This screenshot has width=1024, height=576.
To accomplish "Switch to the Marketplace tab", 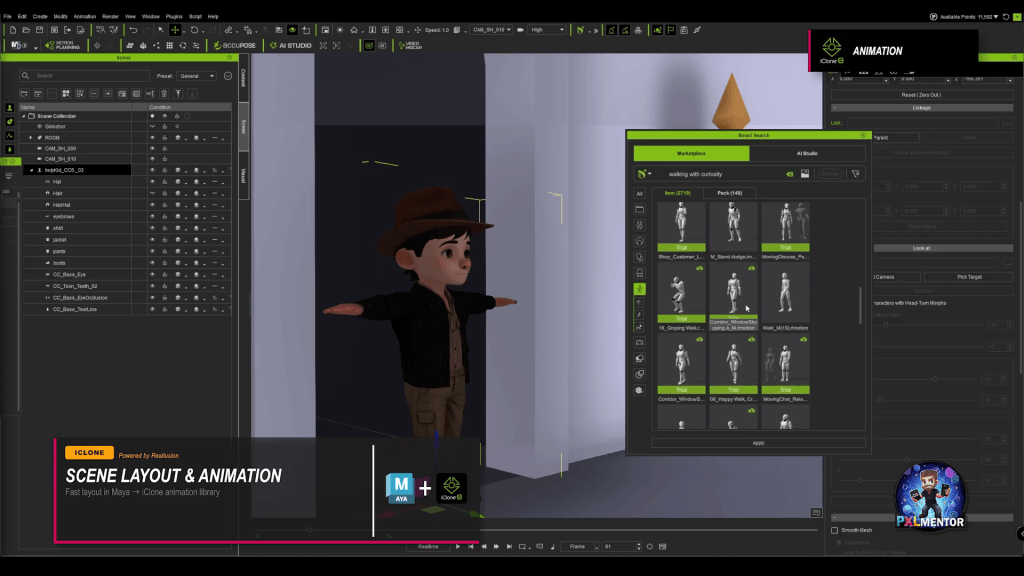I will (x=691, y=153).
